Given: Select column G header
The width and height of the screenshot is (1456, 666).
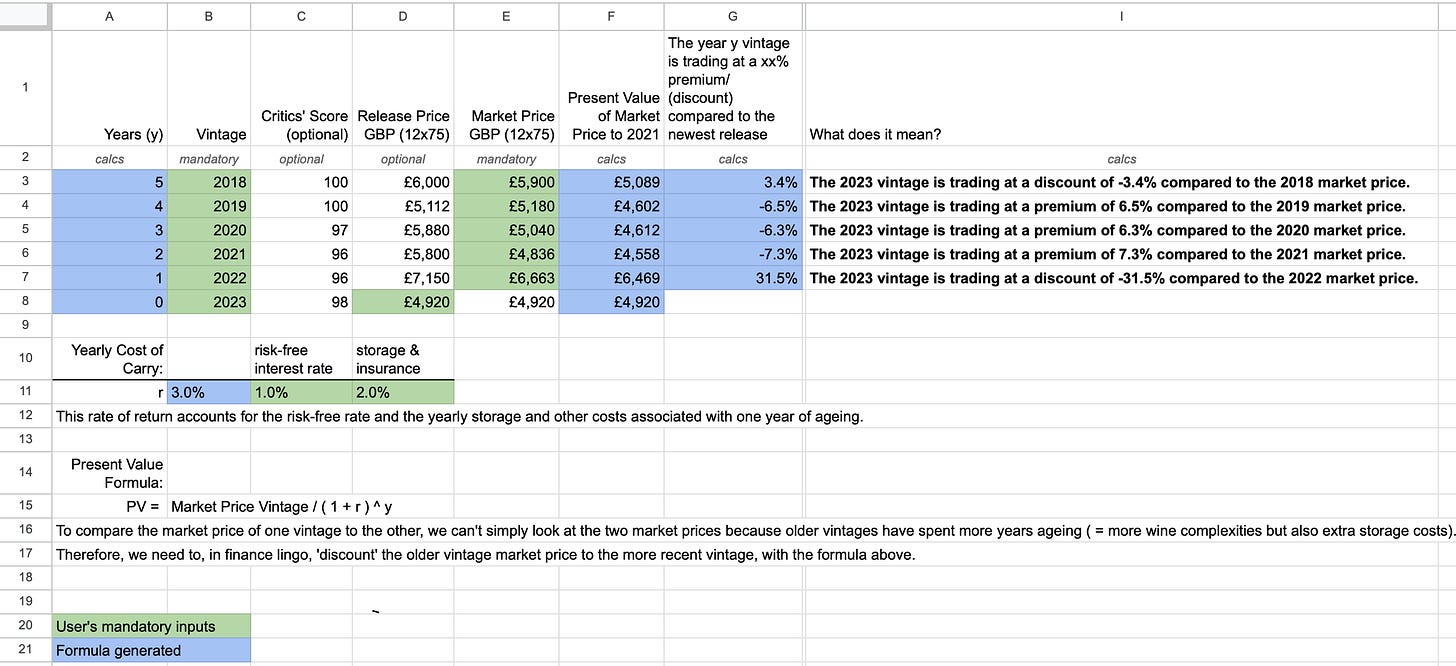Looking at the screenshot, I should [733, 16].
